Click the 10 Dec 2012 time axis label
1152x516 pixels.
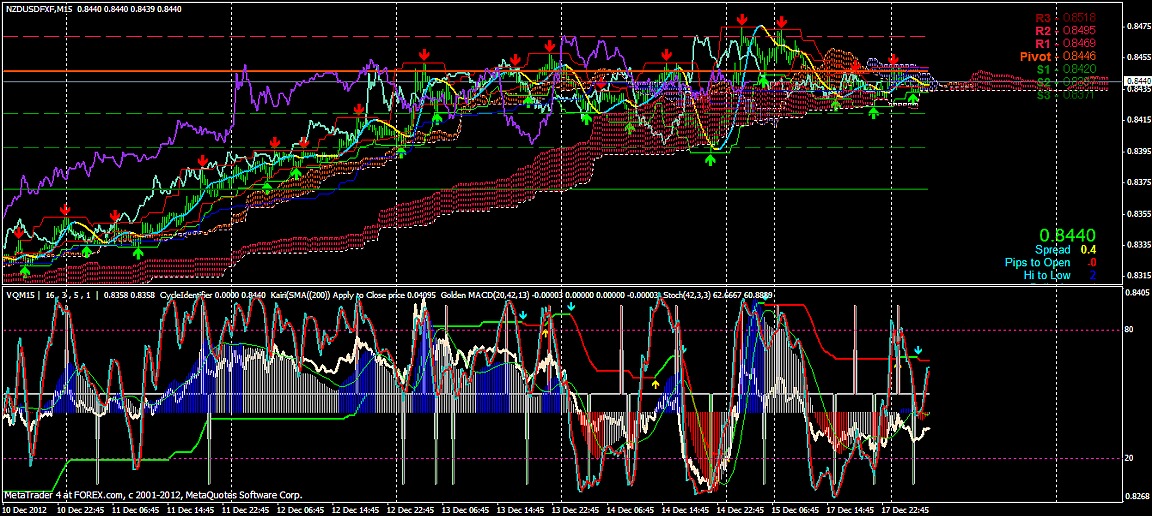[25, 509]
